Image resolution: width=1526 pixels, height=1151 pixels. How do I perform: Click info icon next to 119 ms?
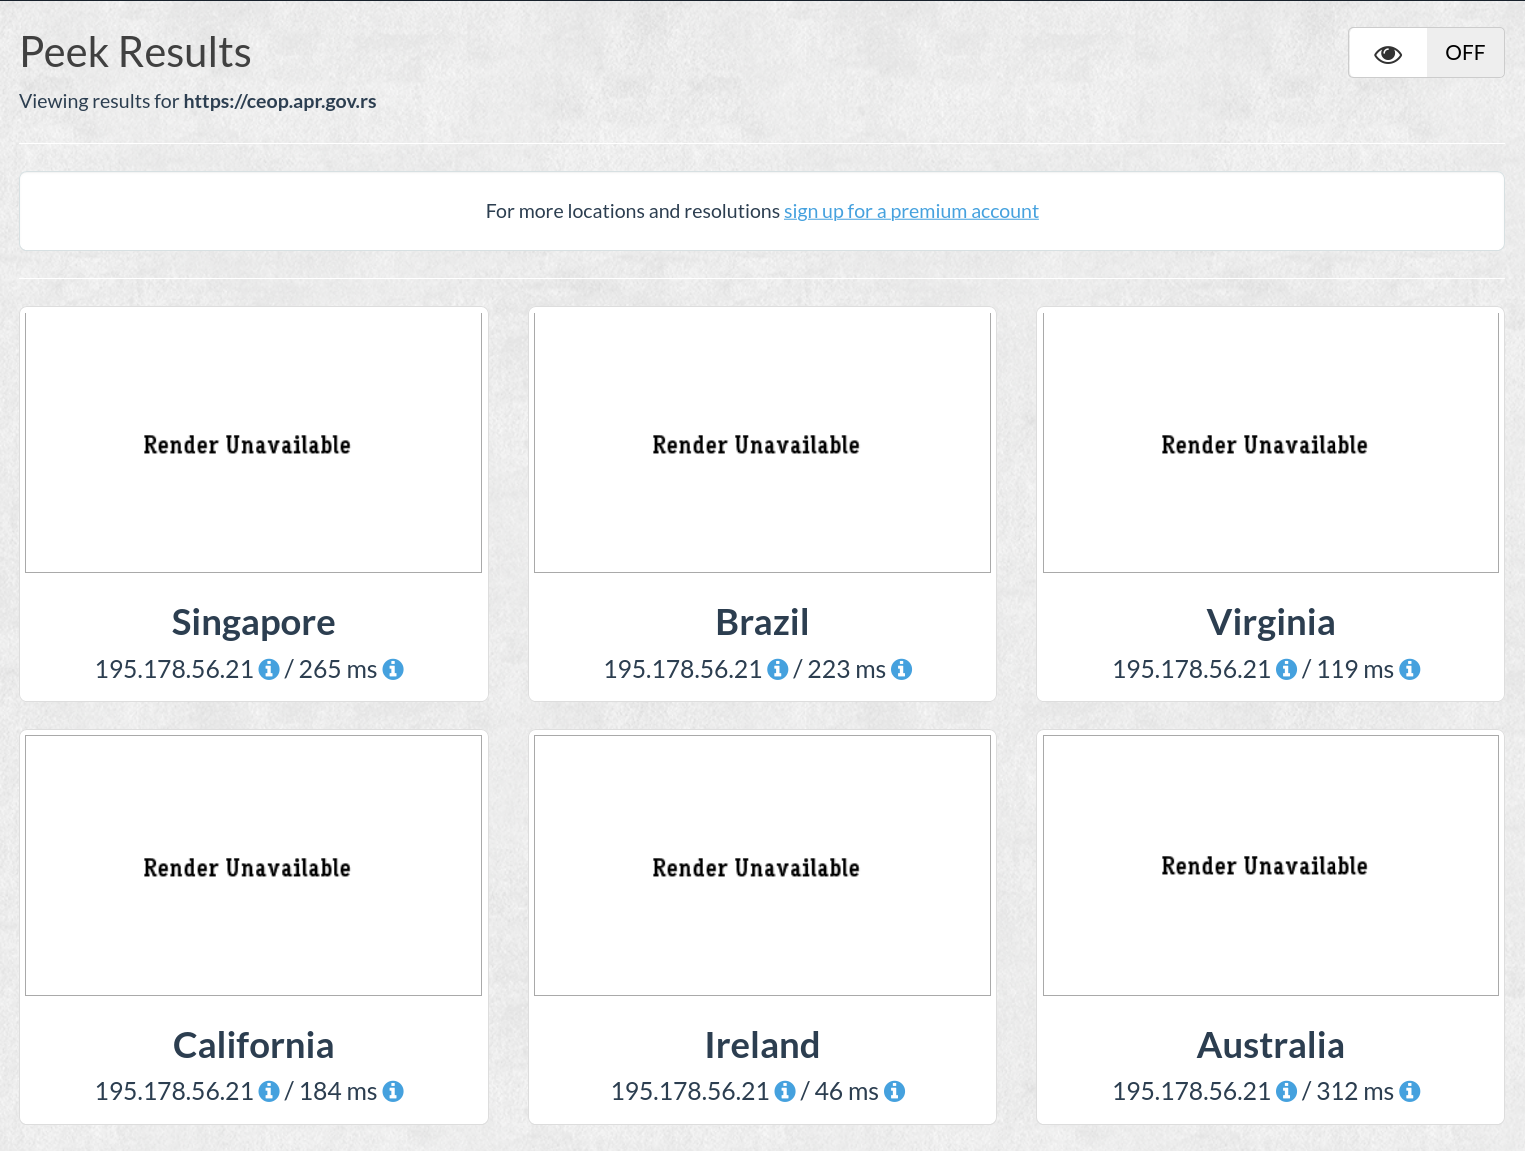pyautogui.click(x=1410, y=669)
